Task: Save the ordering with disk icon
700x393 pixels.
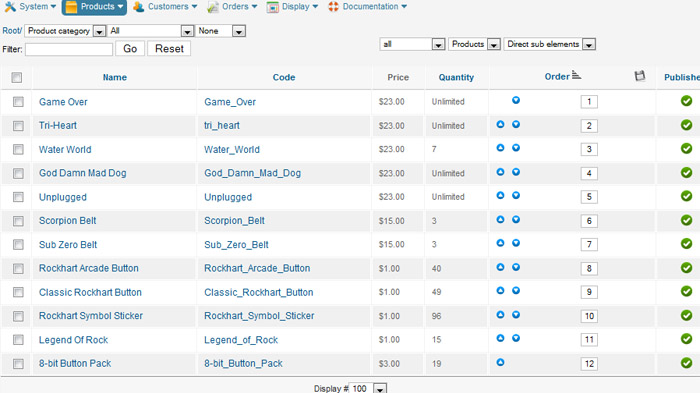Action: tap(640, 76)
